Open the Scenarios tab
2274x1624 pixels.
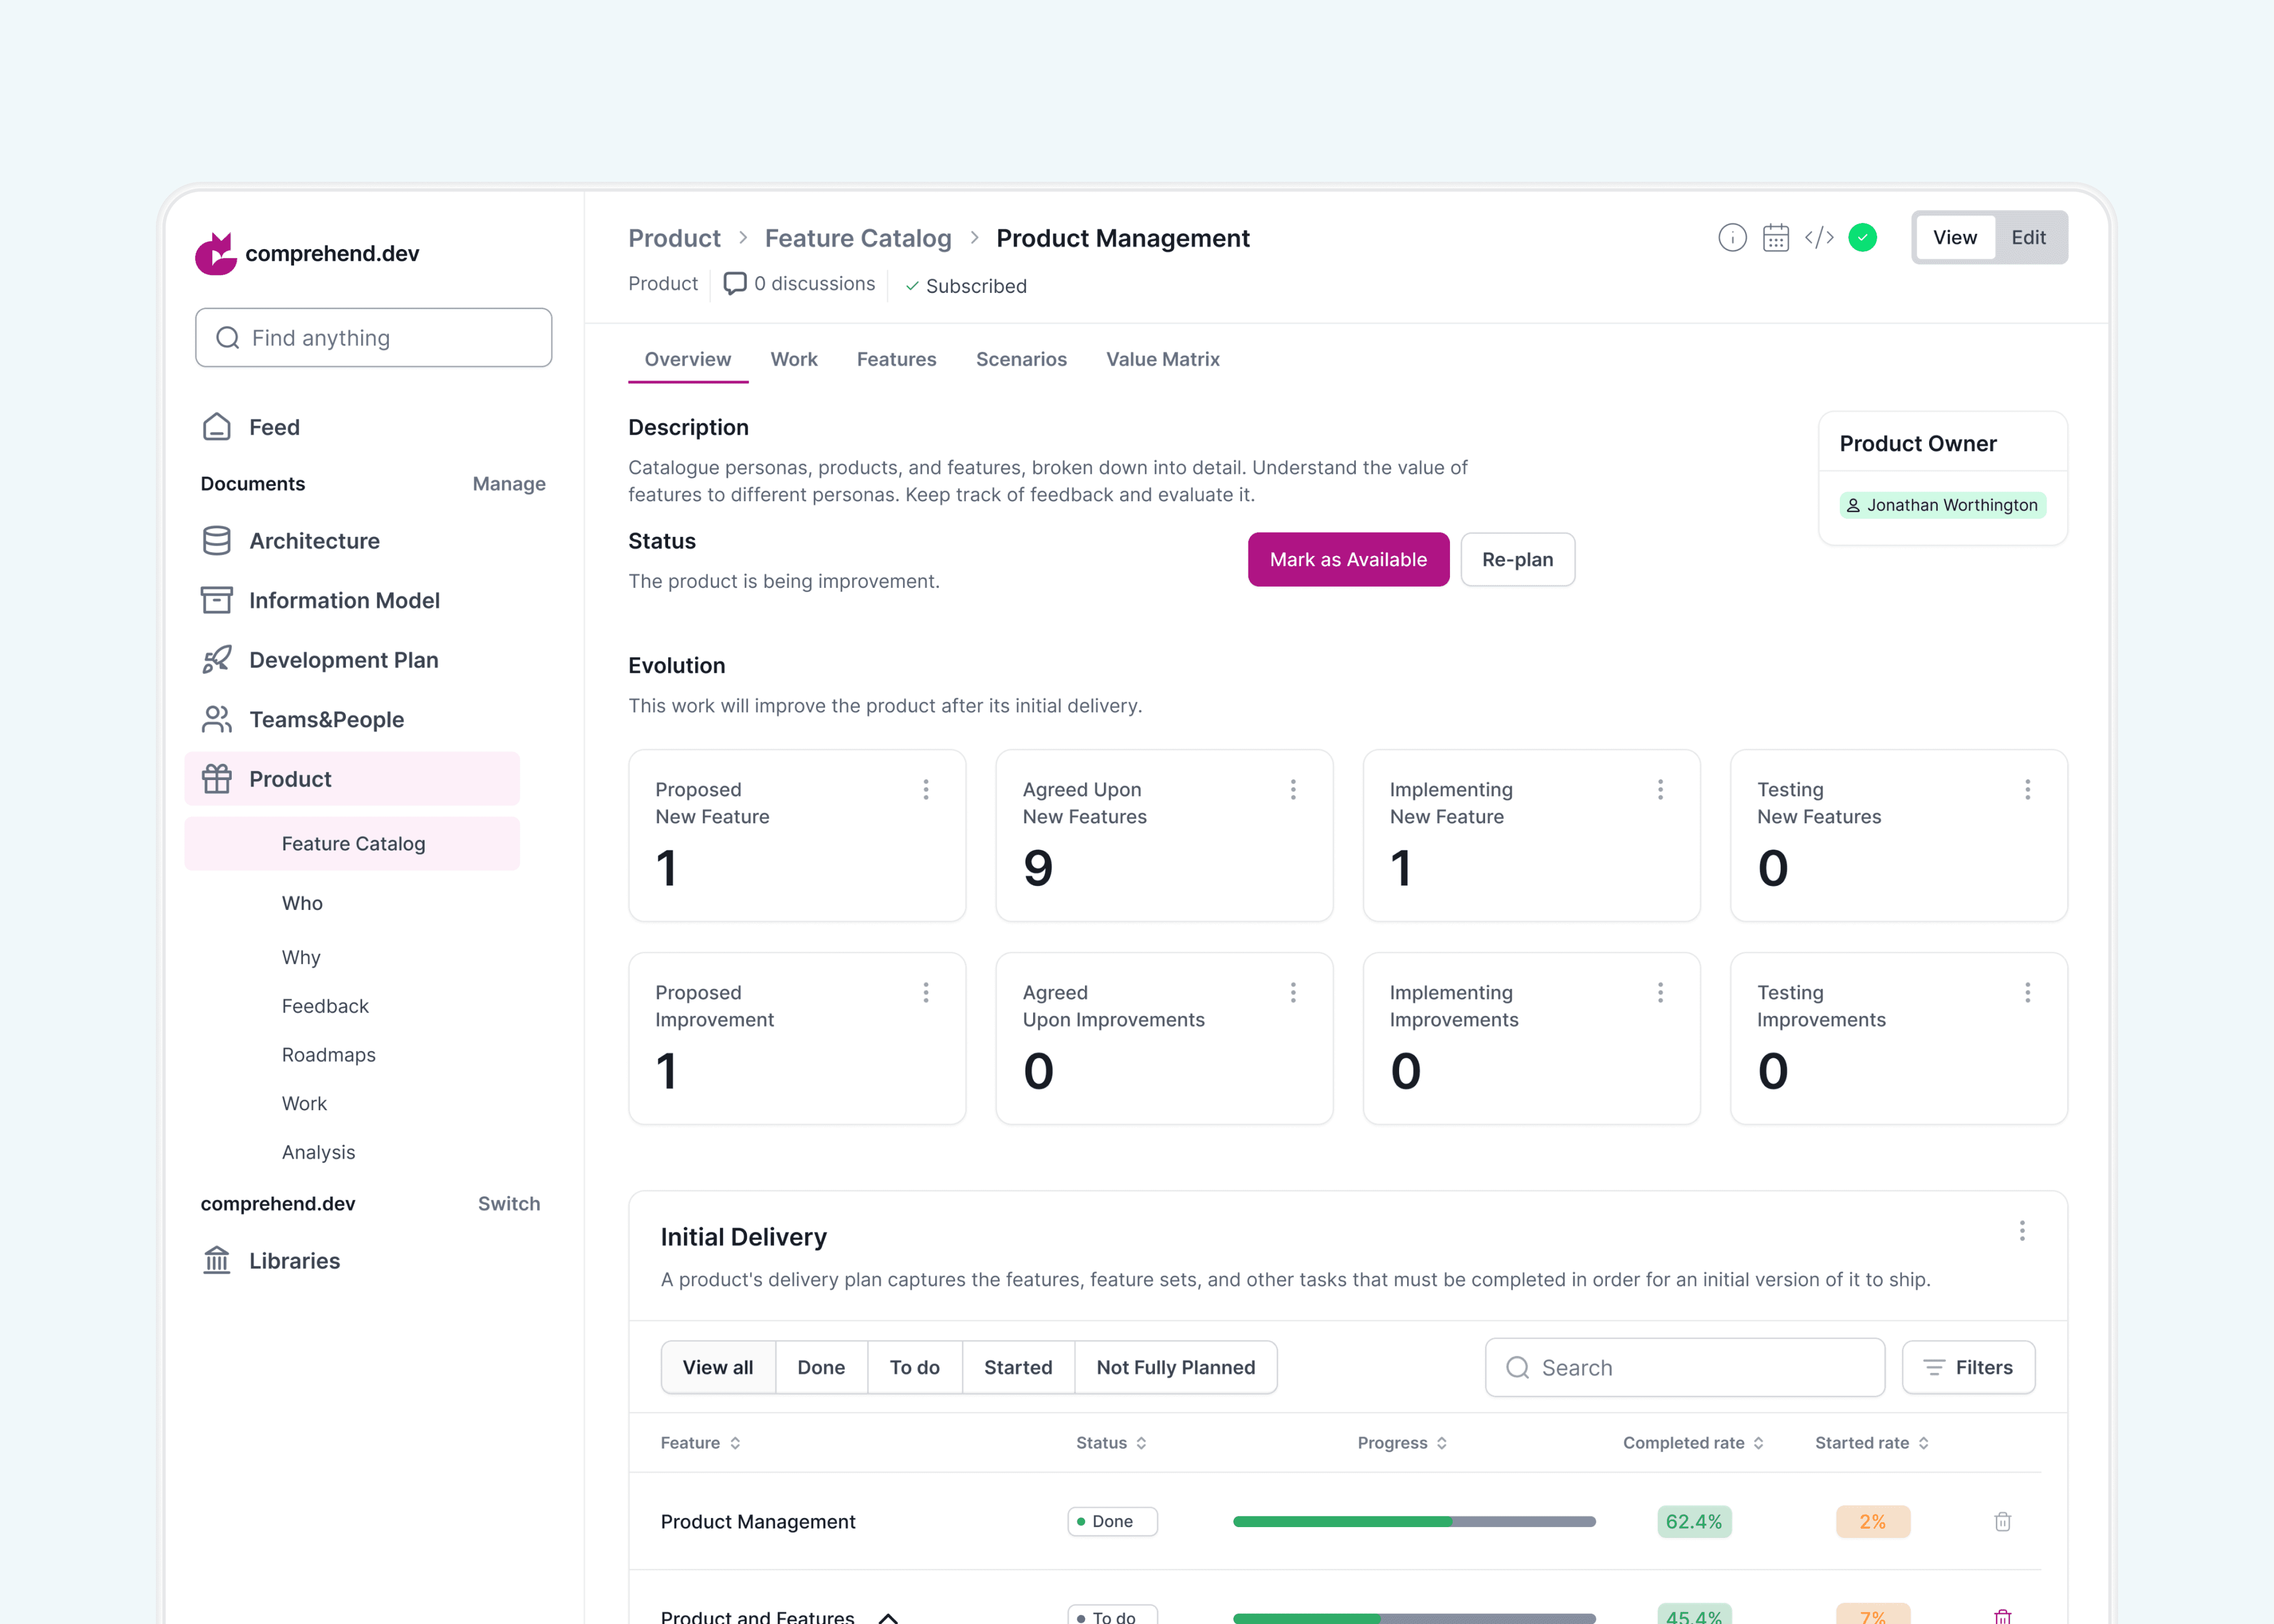click(1021, 359)
